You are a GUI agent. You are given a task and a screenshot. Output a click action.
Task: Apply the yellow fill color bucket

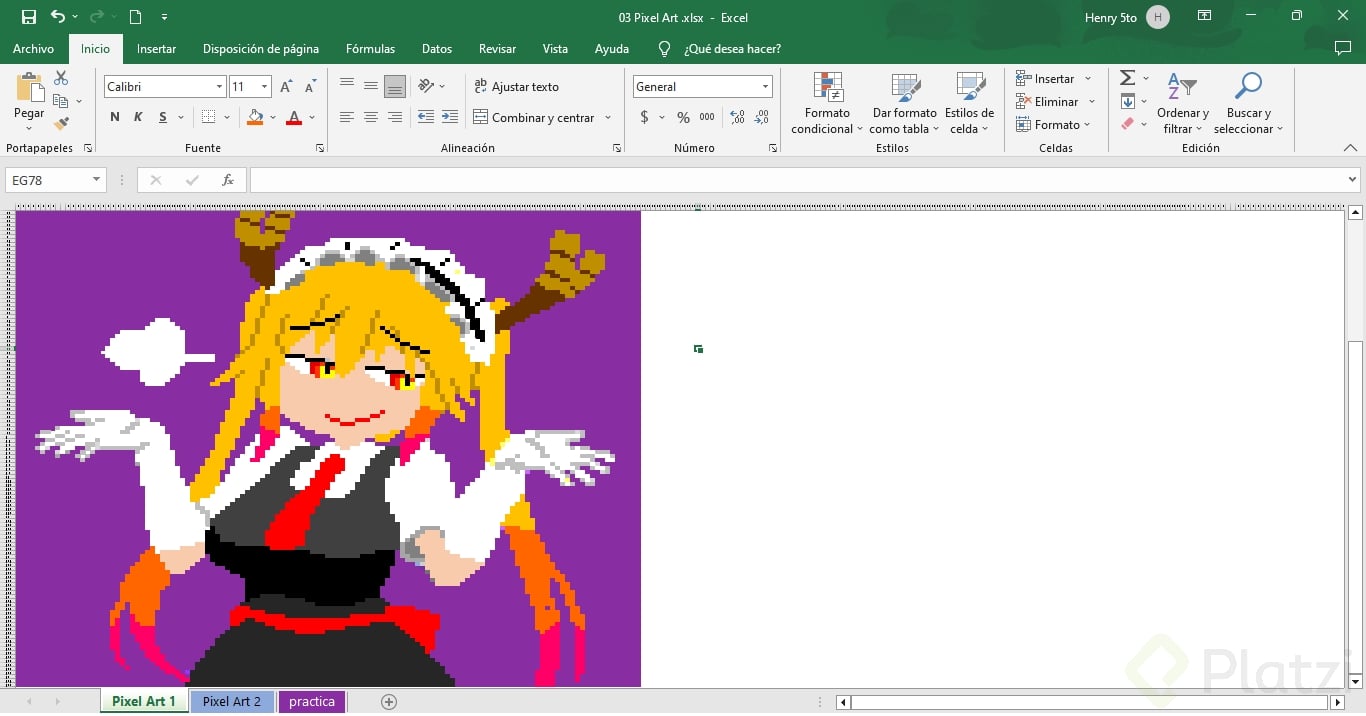click(x=255, y=117)
